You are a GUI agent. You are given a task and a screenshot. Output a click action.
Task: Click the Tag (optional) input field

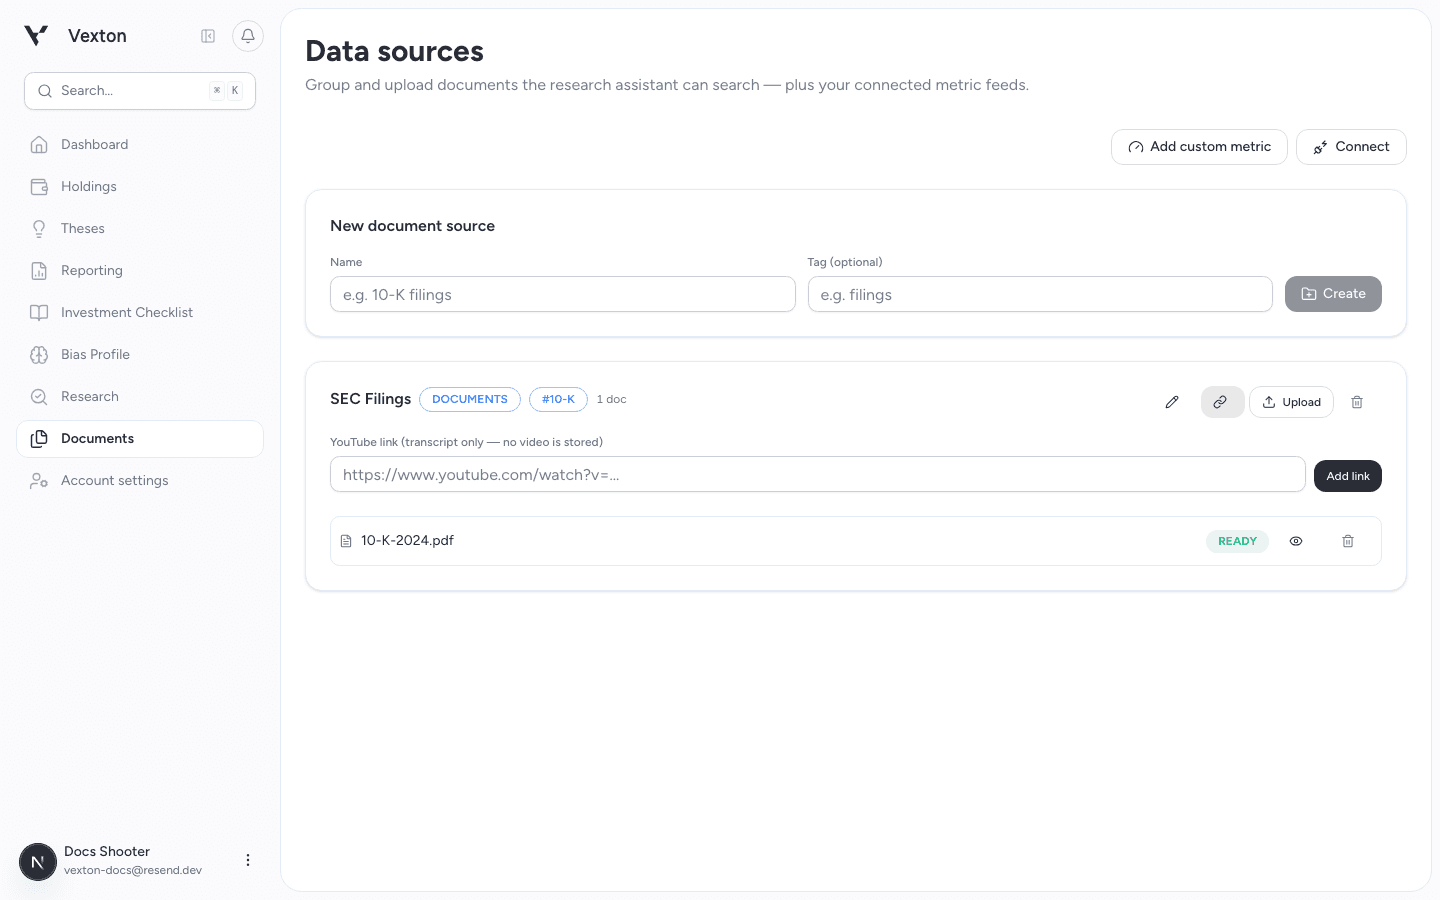coord(1040,294)
